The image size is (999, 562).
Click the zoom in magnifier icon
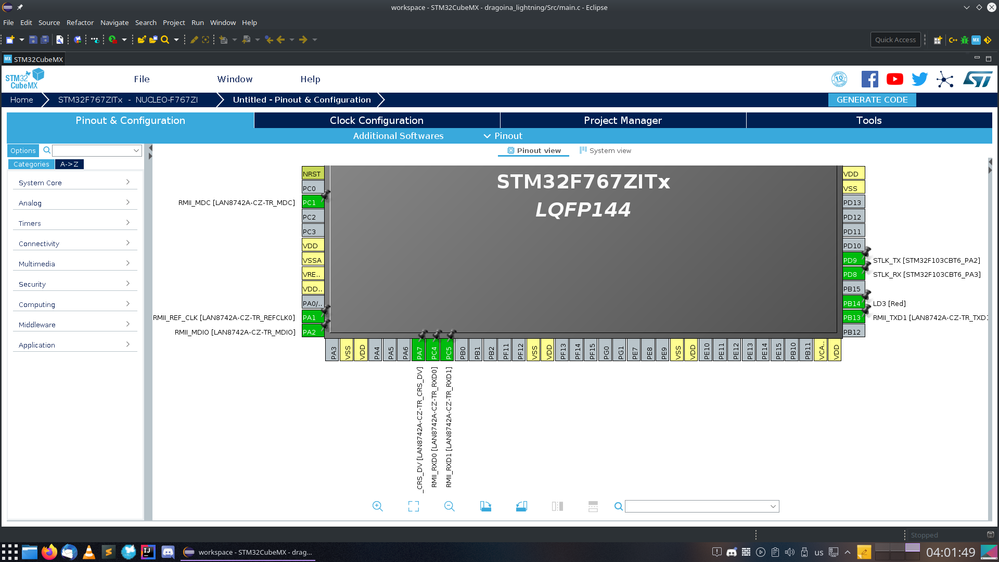coord(377,506)
